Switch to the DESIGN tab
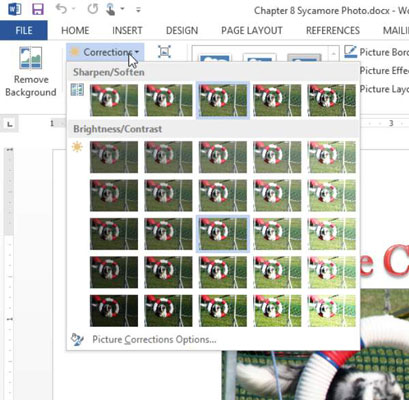 pos(182,30)
